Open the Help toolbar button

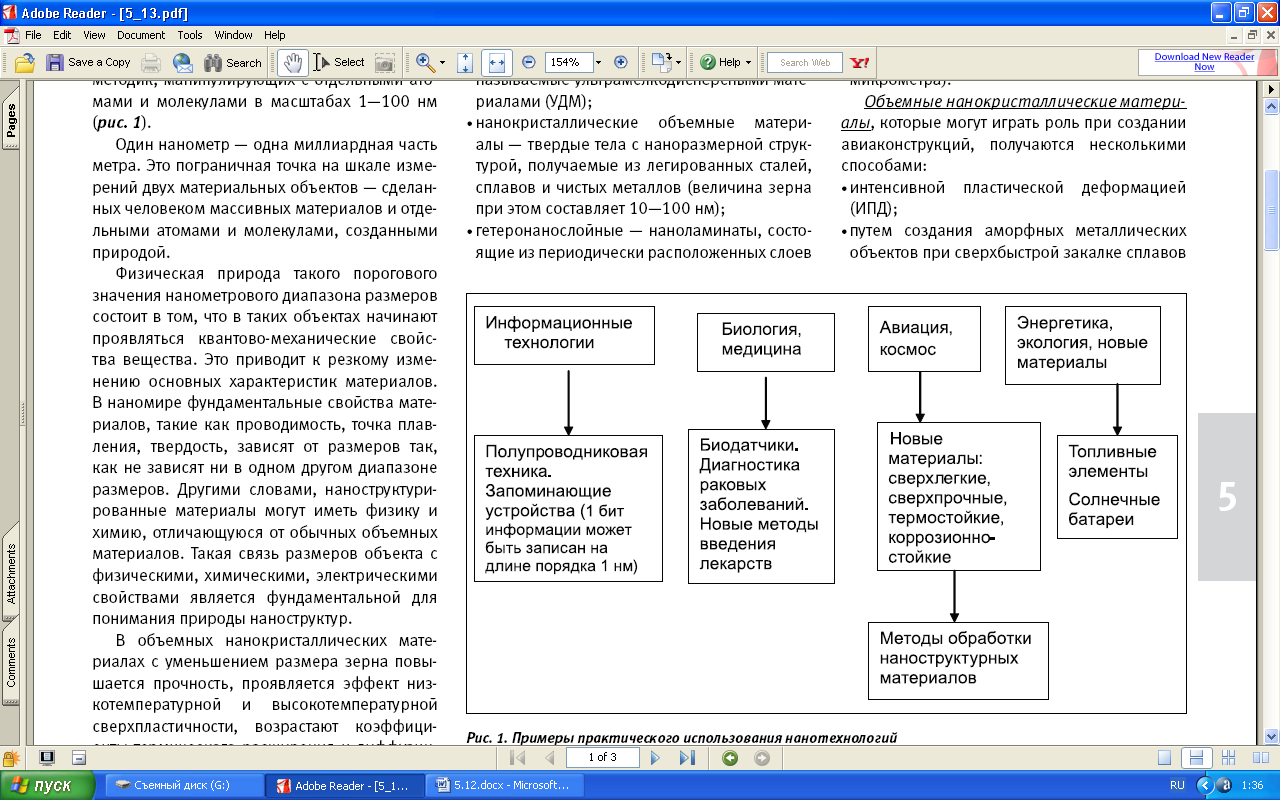coord(722,62)
